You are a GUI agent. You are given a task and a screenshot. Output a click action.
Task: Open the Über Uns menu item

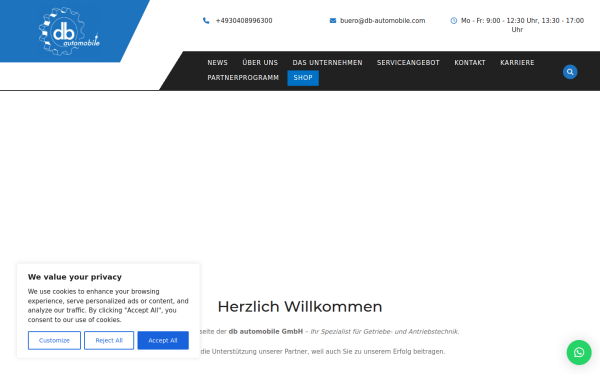point(260,63)
